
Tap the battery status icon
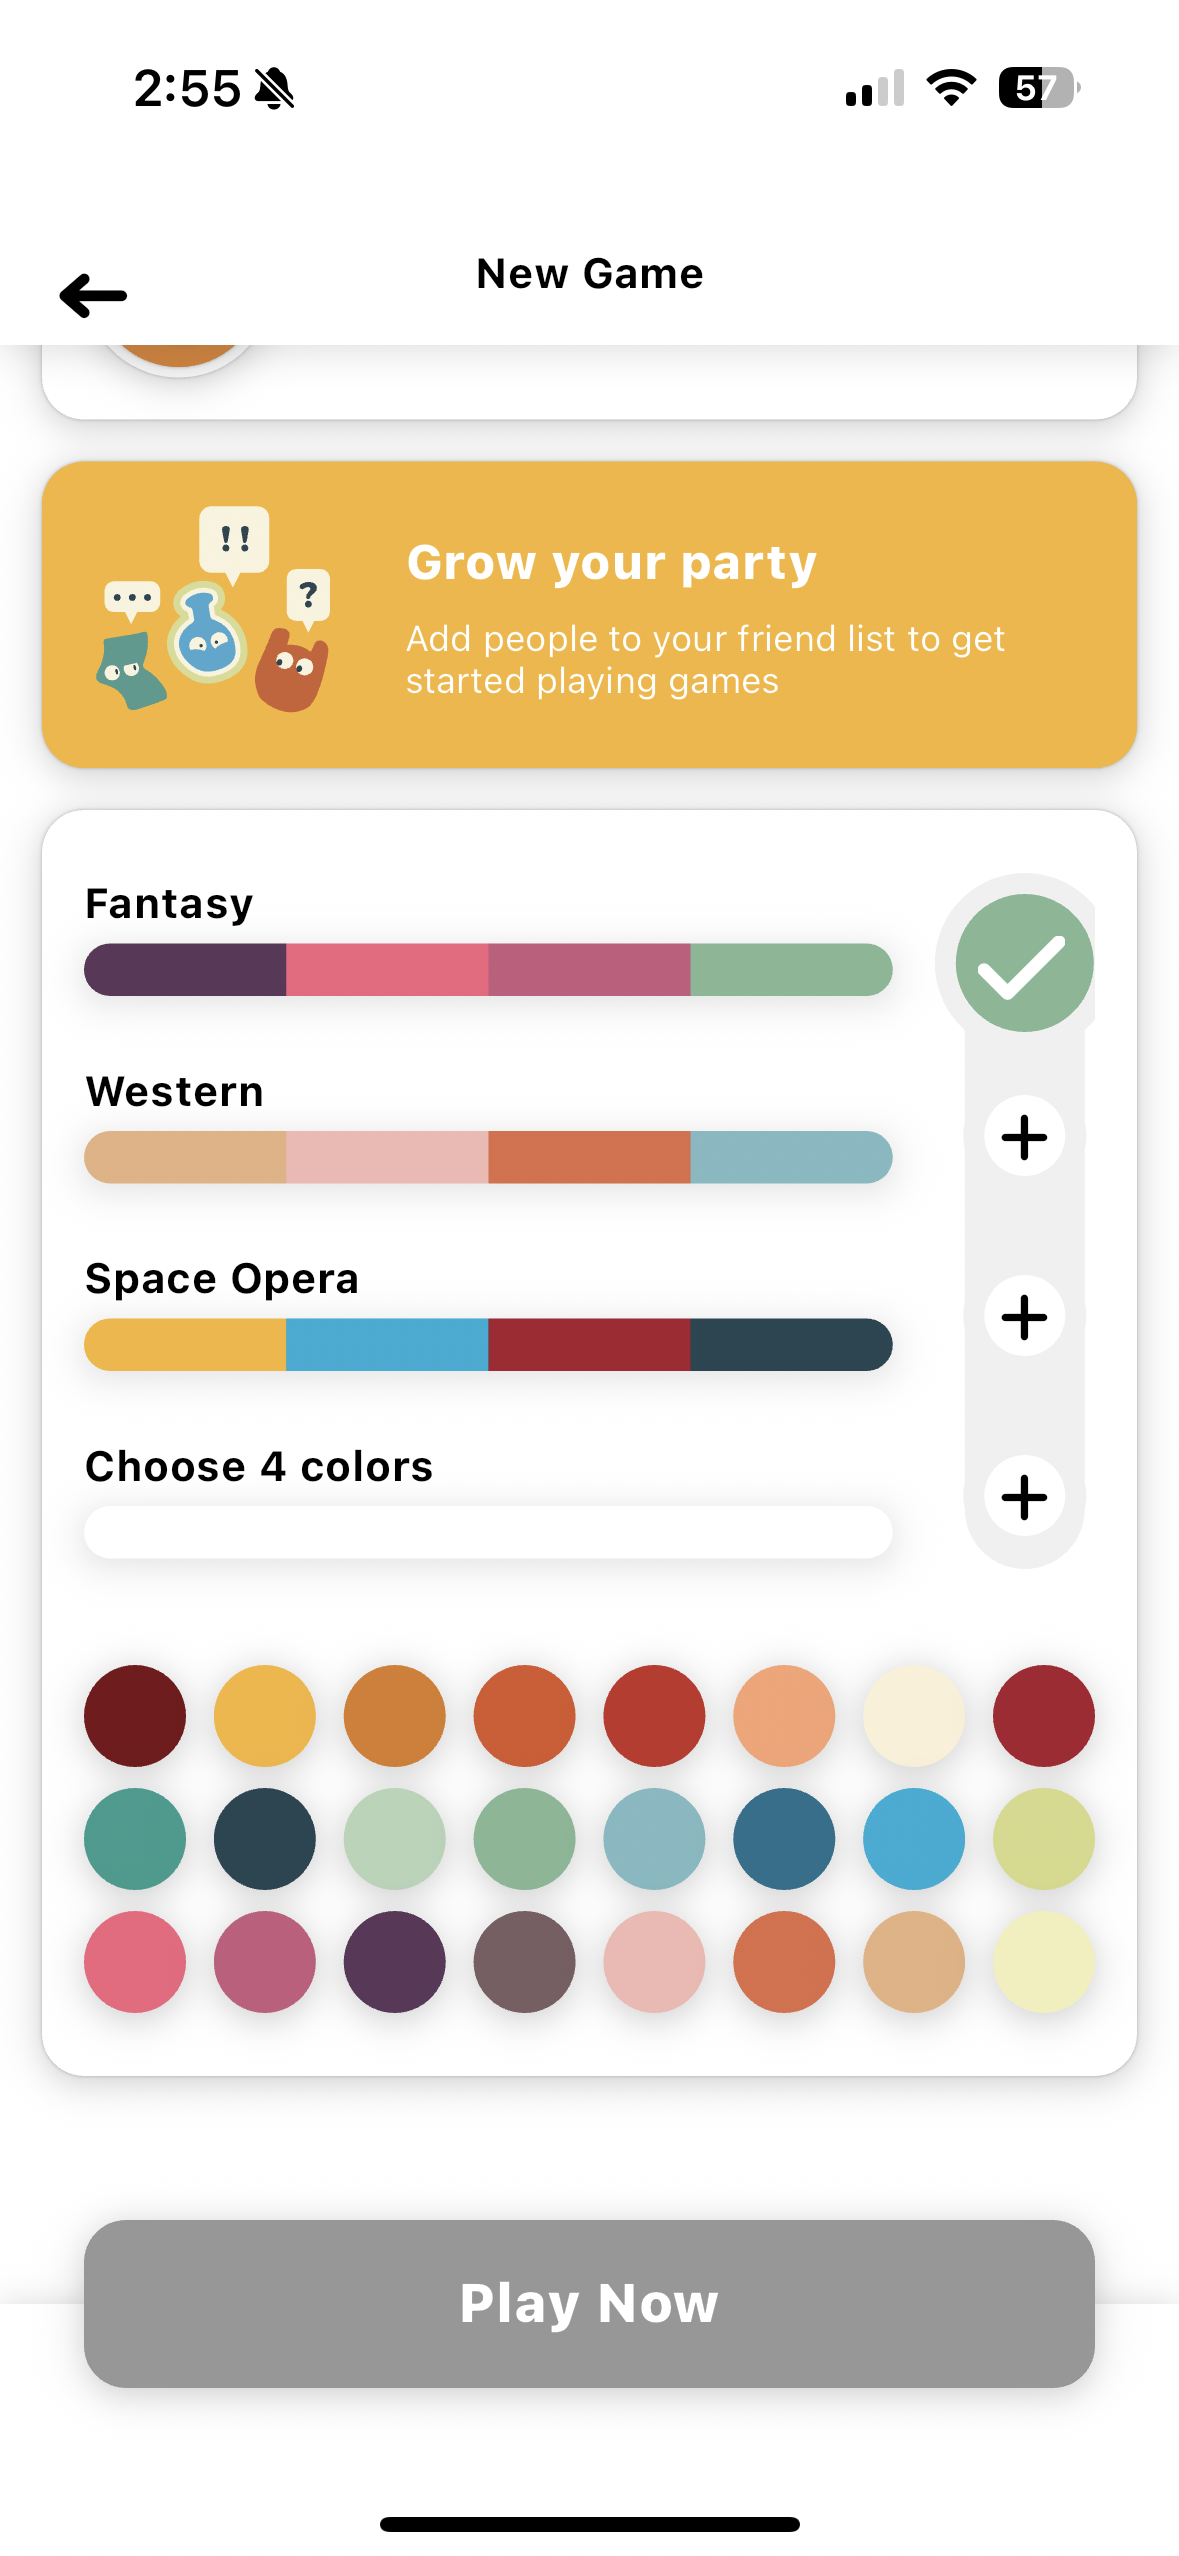(1039, 88)
